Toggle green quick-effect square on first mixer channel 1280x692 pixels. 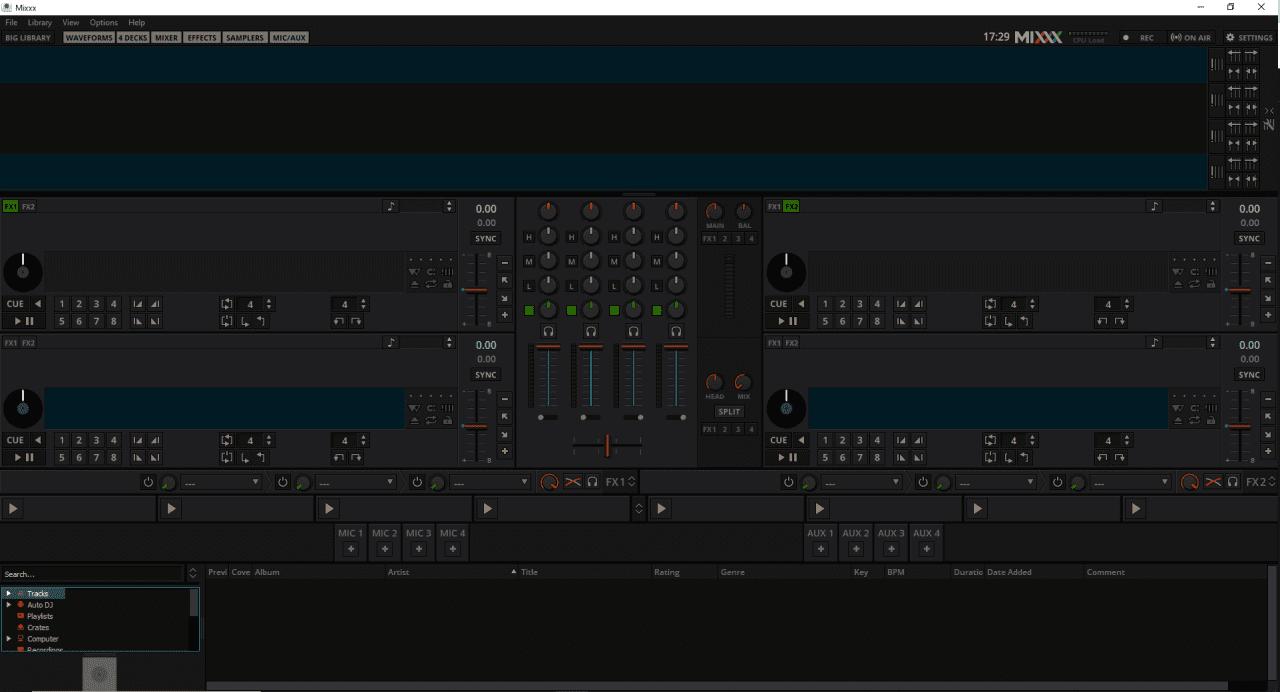pos(529,310)
